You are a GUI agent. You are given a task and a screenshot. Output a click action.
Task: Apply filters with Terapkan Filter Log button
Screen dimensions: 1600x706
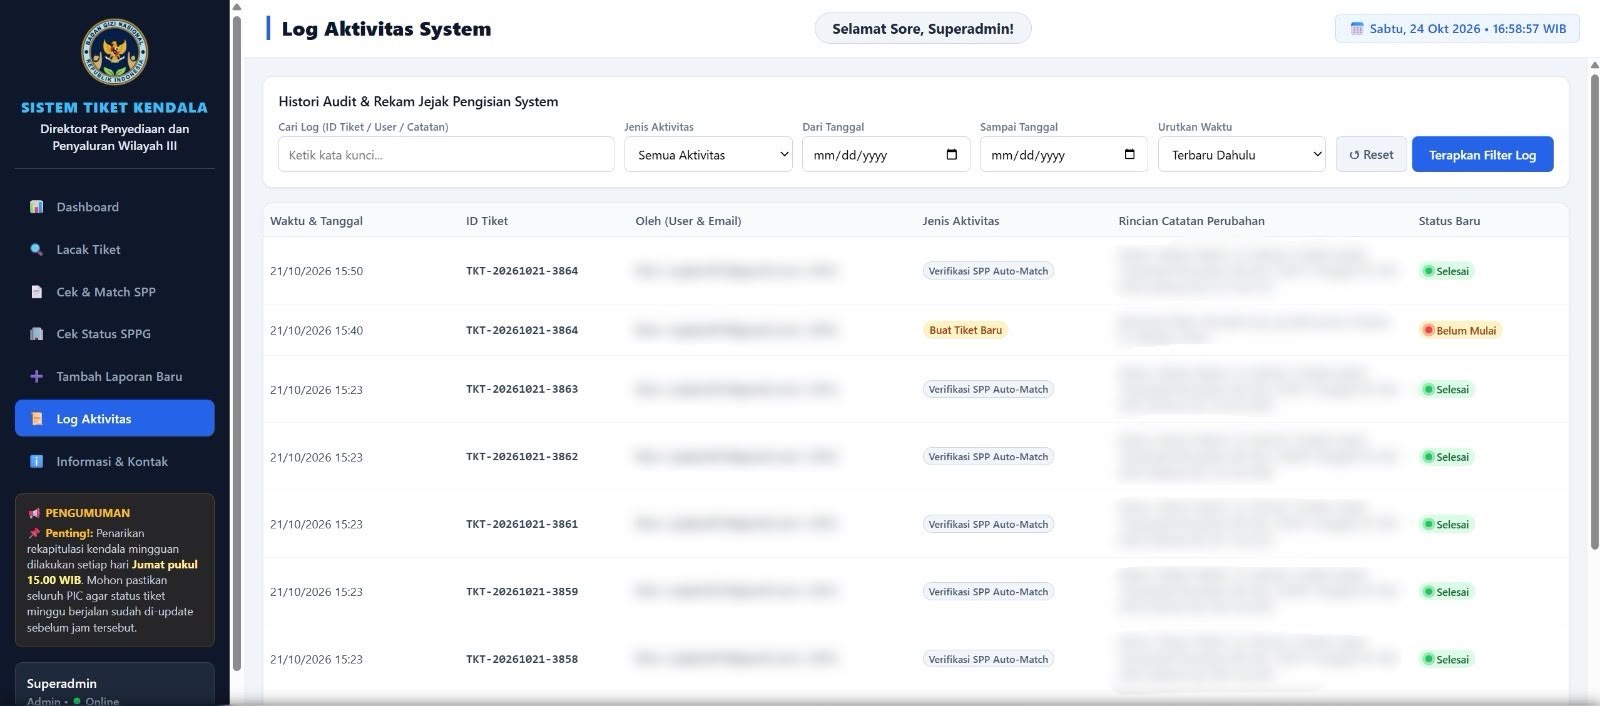(1482, 155)
